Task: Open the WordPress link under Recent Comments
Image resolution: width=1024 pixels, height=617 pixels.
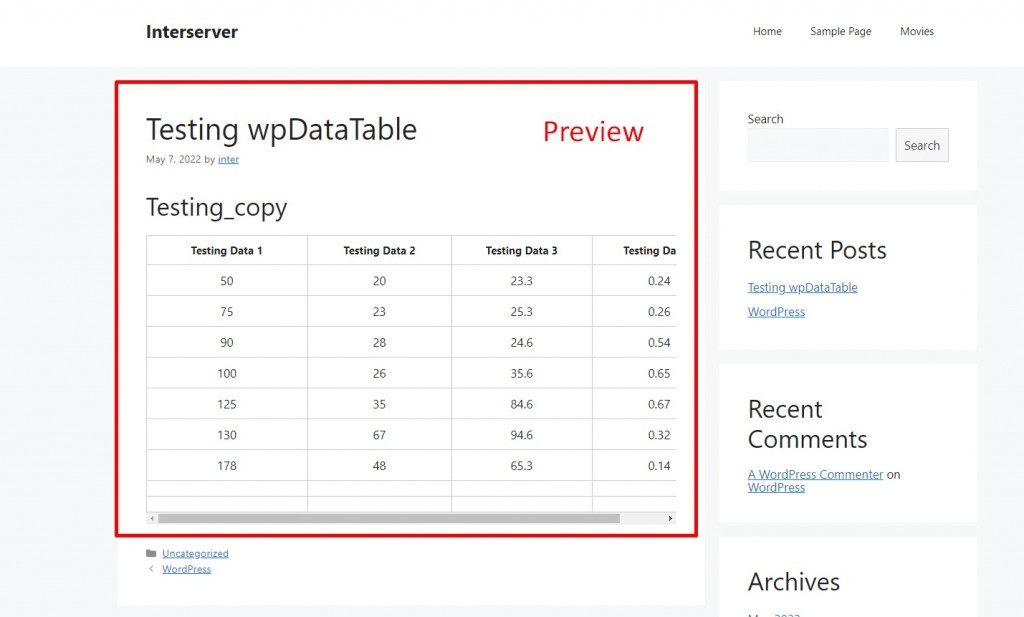Action: coord(776,487)
